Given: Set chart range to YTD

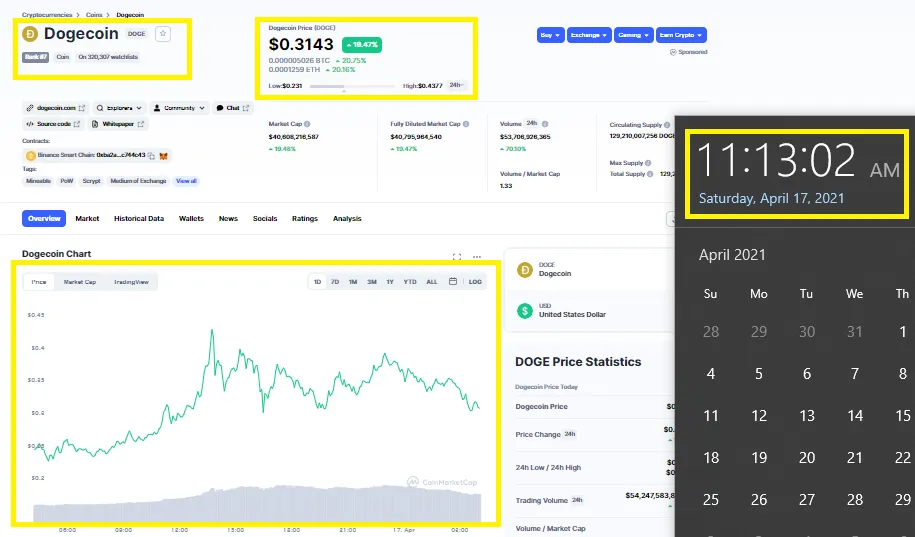Looking at the screenshot, I should (410, 282).
